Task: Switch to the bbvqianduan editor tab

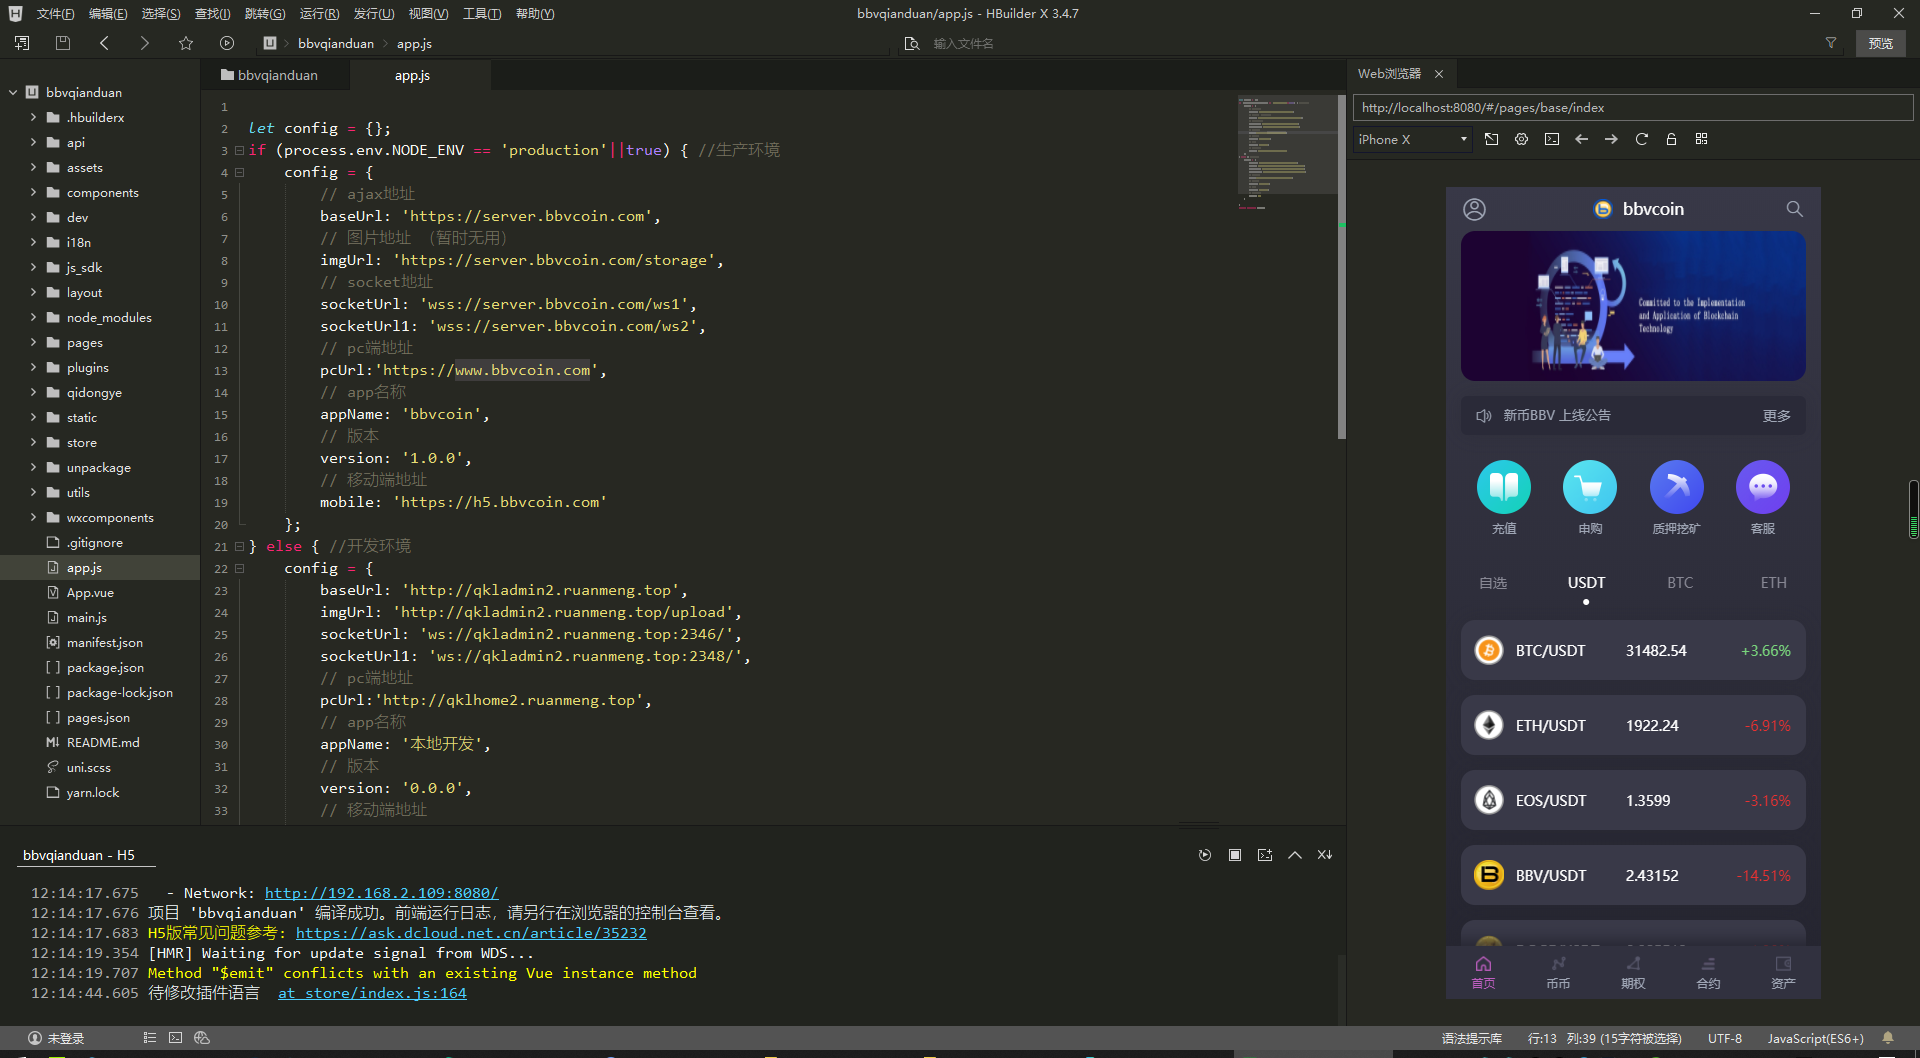Action: pos(270,75)
